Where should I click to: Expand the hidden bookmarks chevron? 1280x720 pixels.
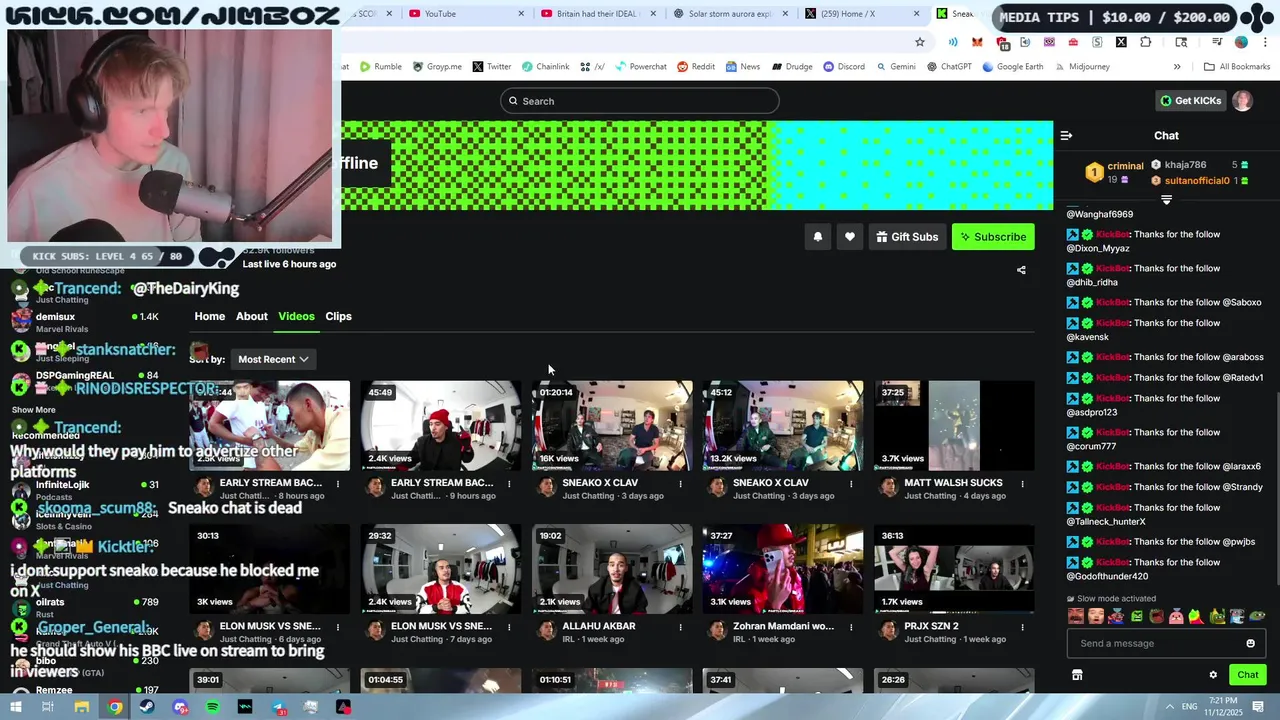pyautogui.click(x=1177, y=67)
